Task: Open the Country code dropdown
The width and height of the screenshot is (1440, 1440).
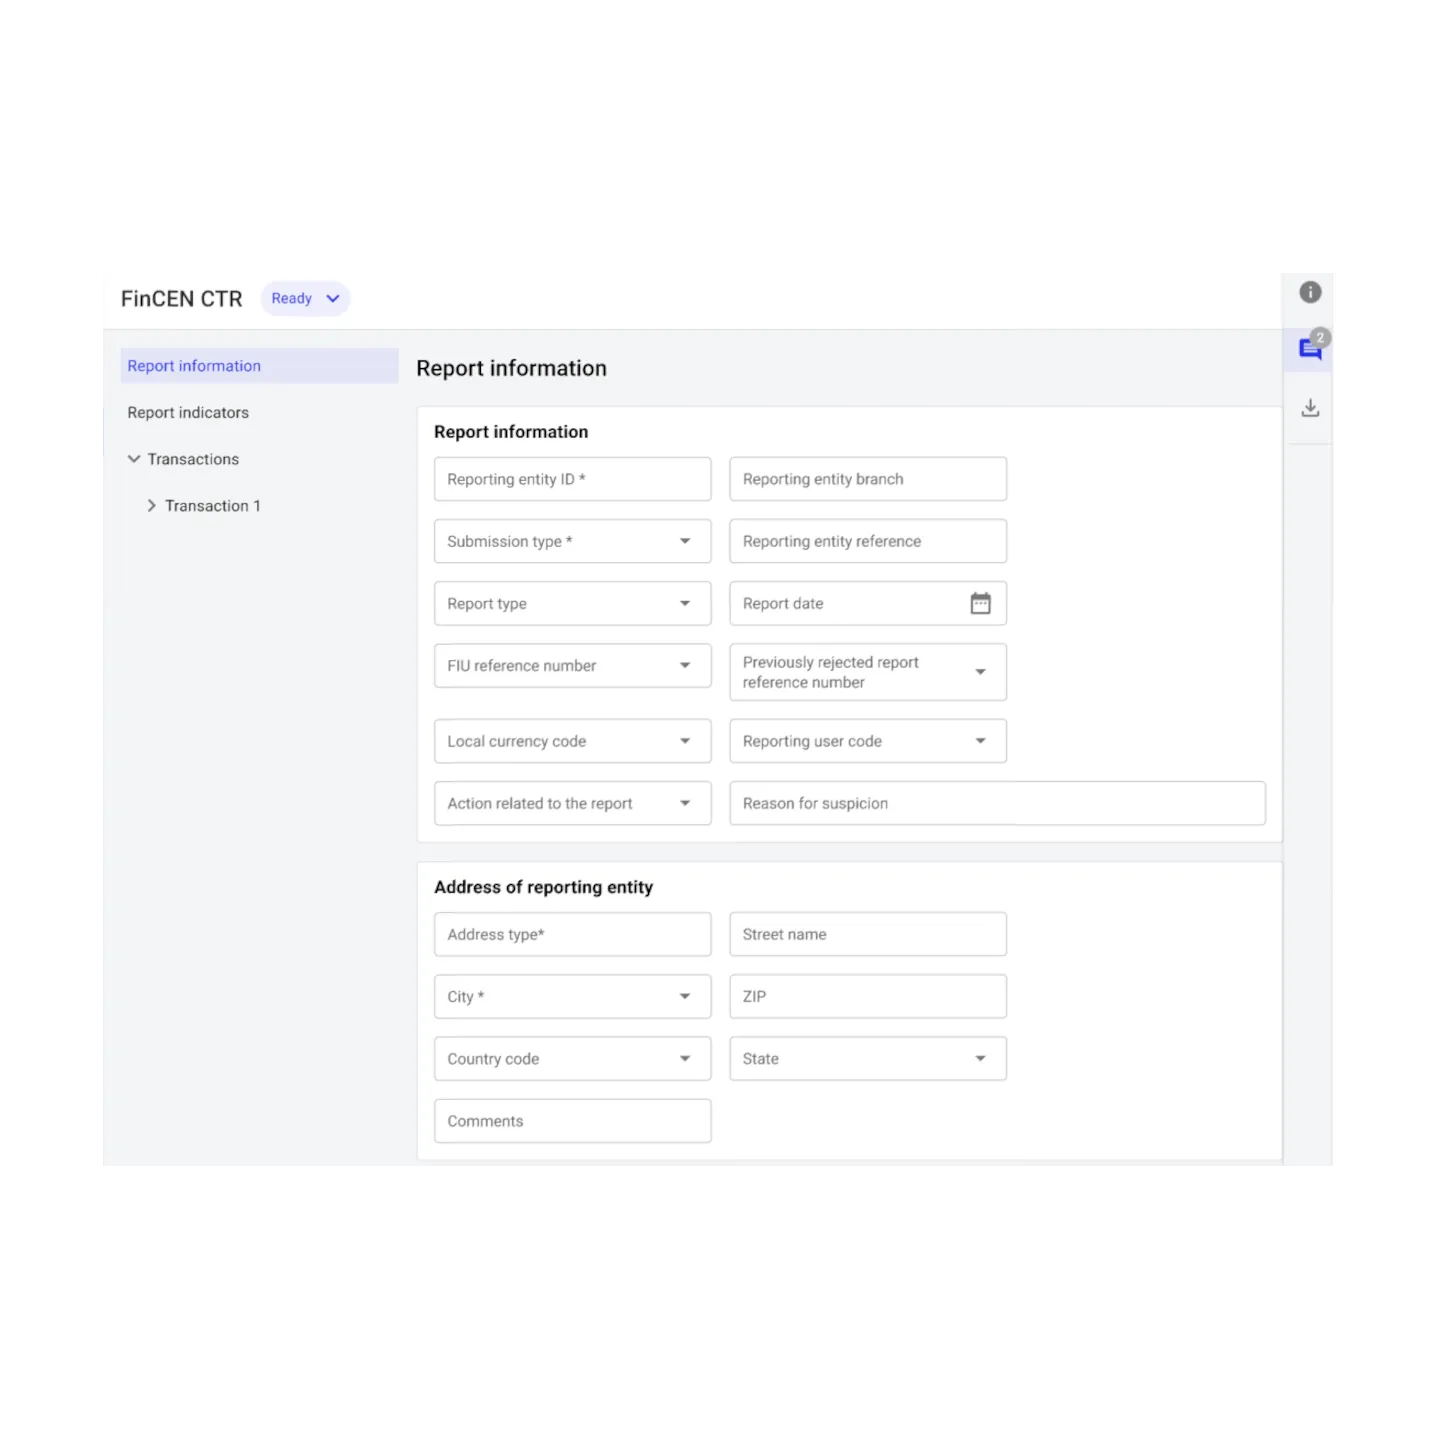Action: pos(685,1058)
